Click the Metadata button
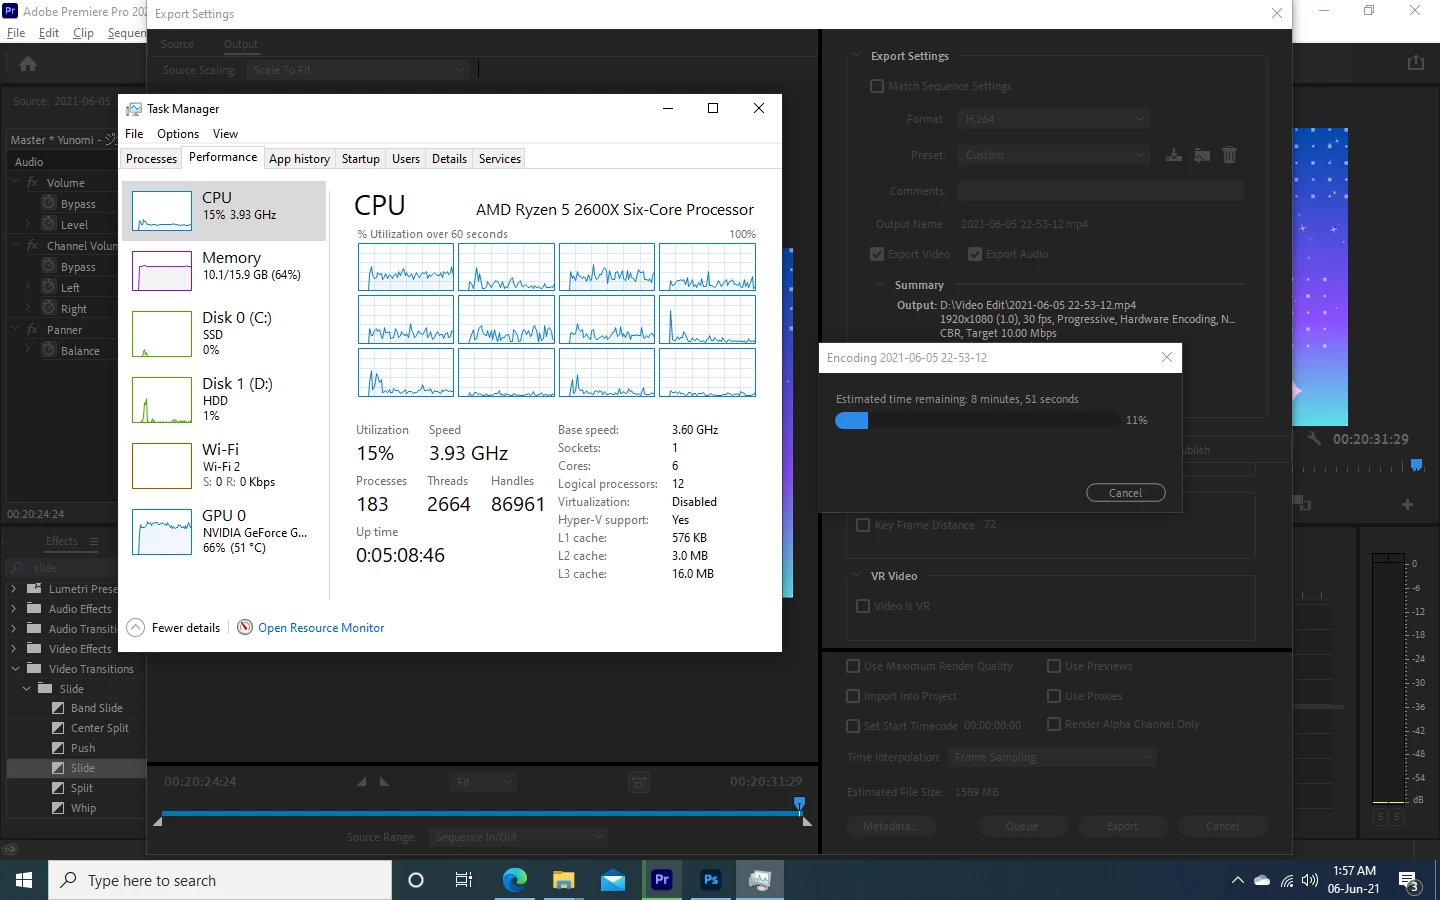This screenshot has width=1440, height=900. tap(890, 826)
